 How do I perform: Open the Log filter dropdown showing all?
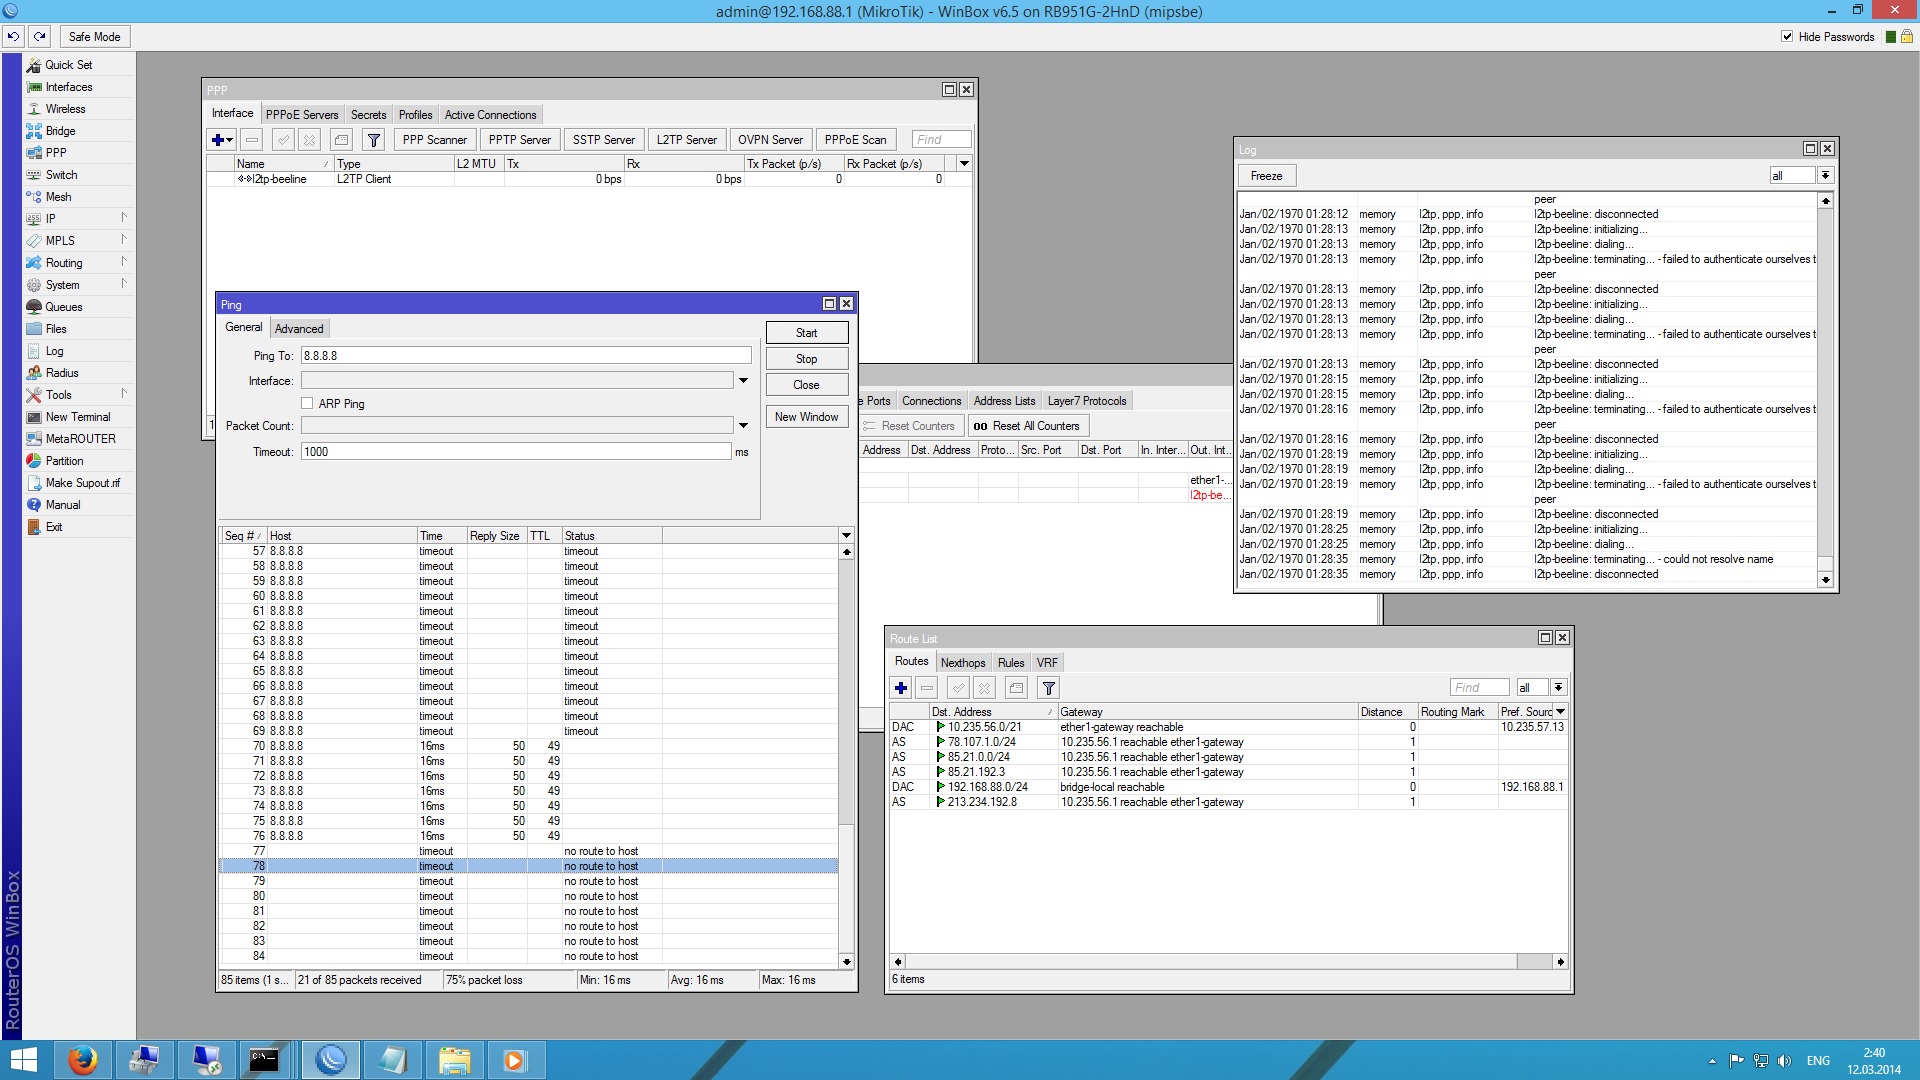point(1825,176)
